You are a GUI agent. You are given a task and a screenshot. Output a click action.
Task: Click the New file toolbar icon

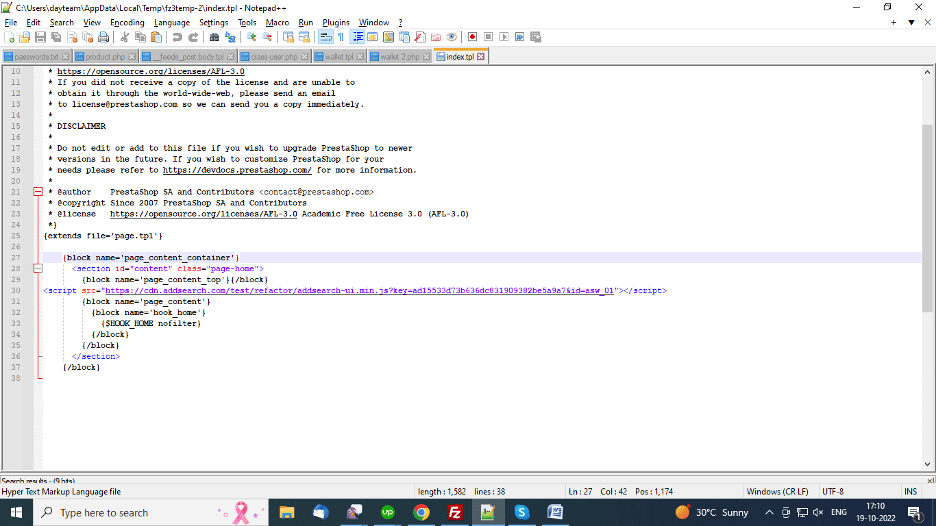(9, 37)
